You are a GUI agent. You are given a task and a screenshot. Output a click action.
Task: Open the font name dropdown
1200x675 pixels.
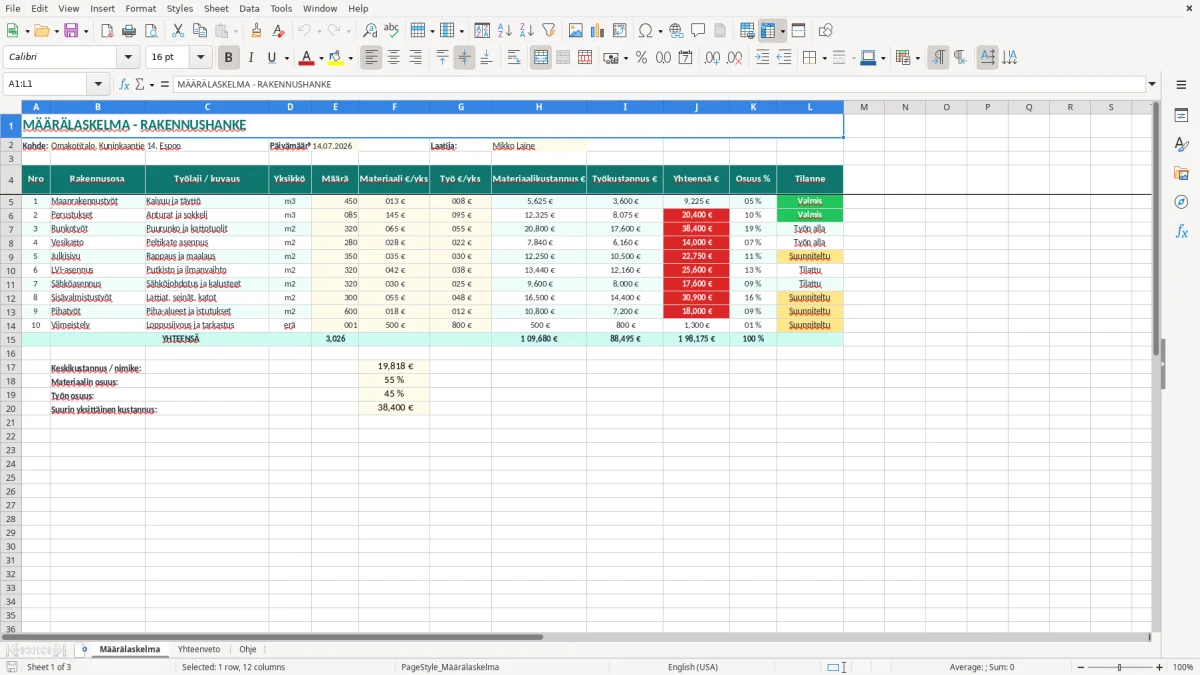(x=128, y=58)
